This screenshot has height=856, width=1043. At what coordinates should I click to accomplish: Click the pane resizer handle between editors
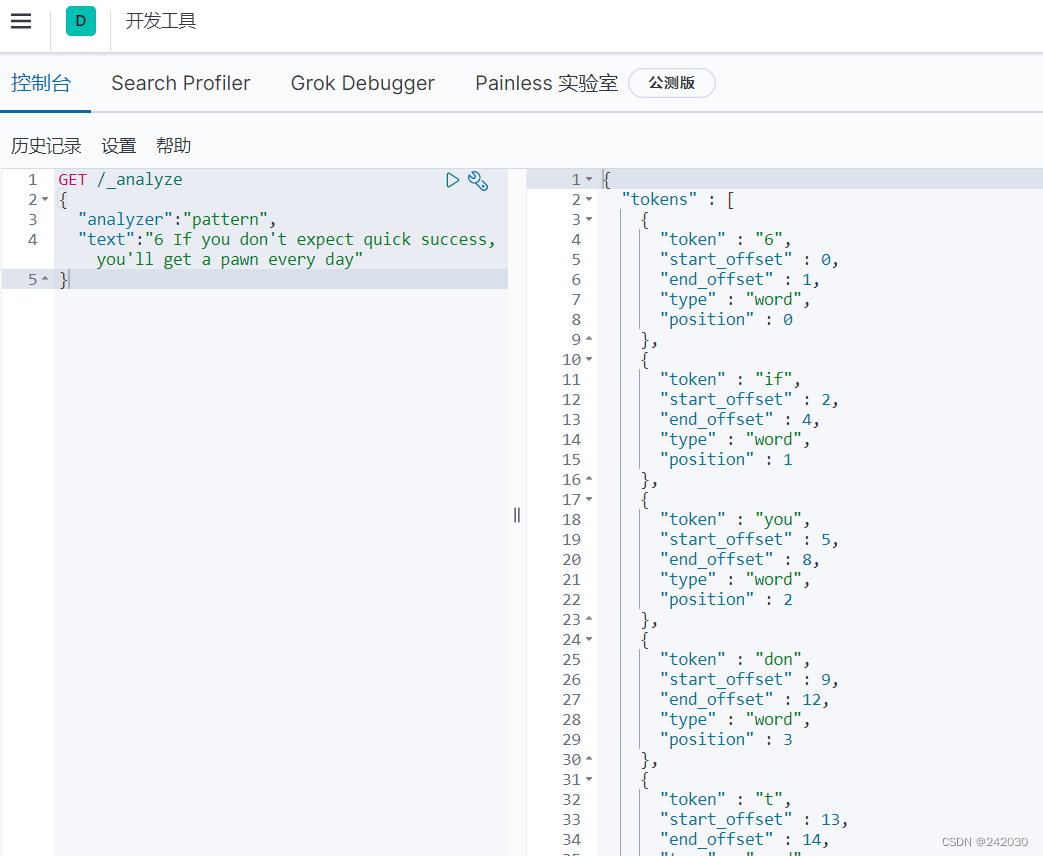(517, 515)
